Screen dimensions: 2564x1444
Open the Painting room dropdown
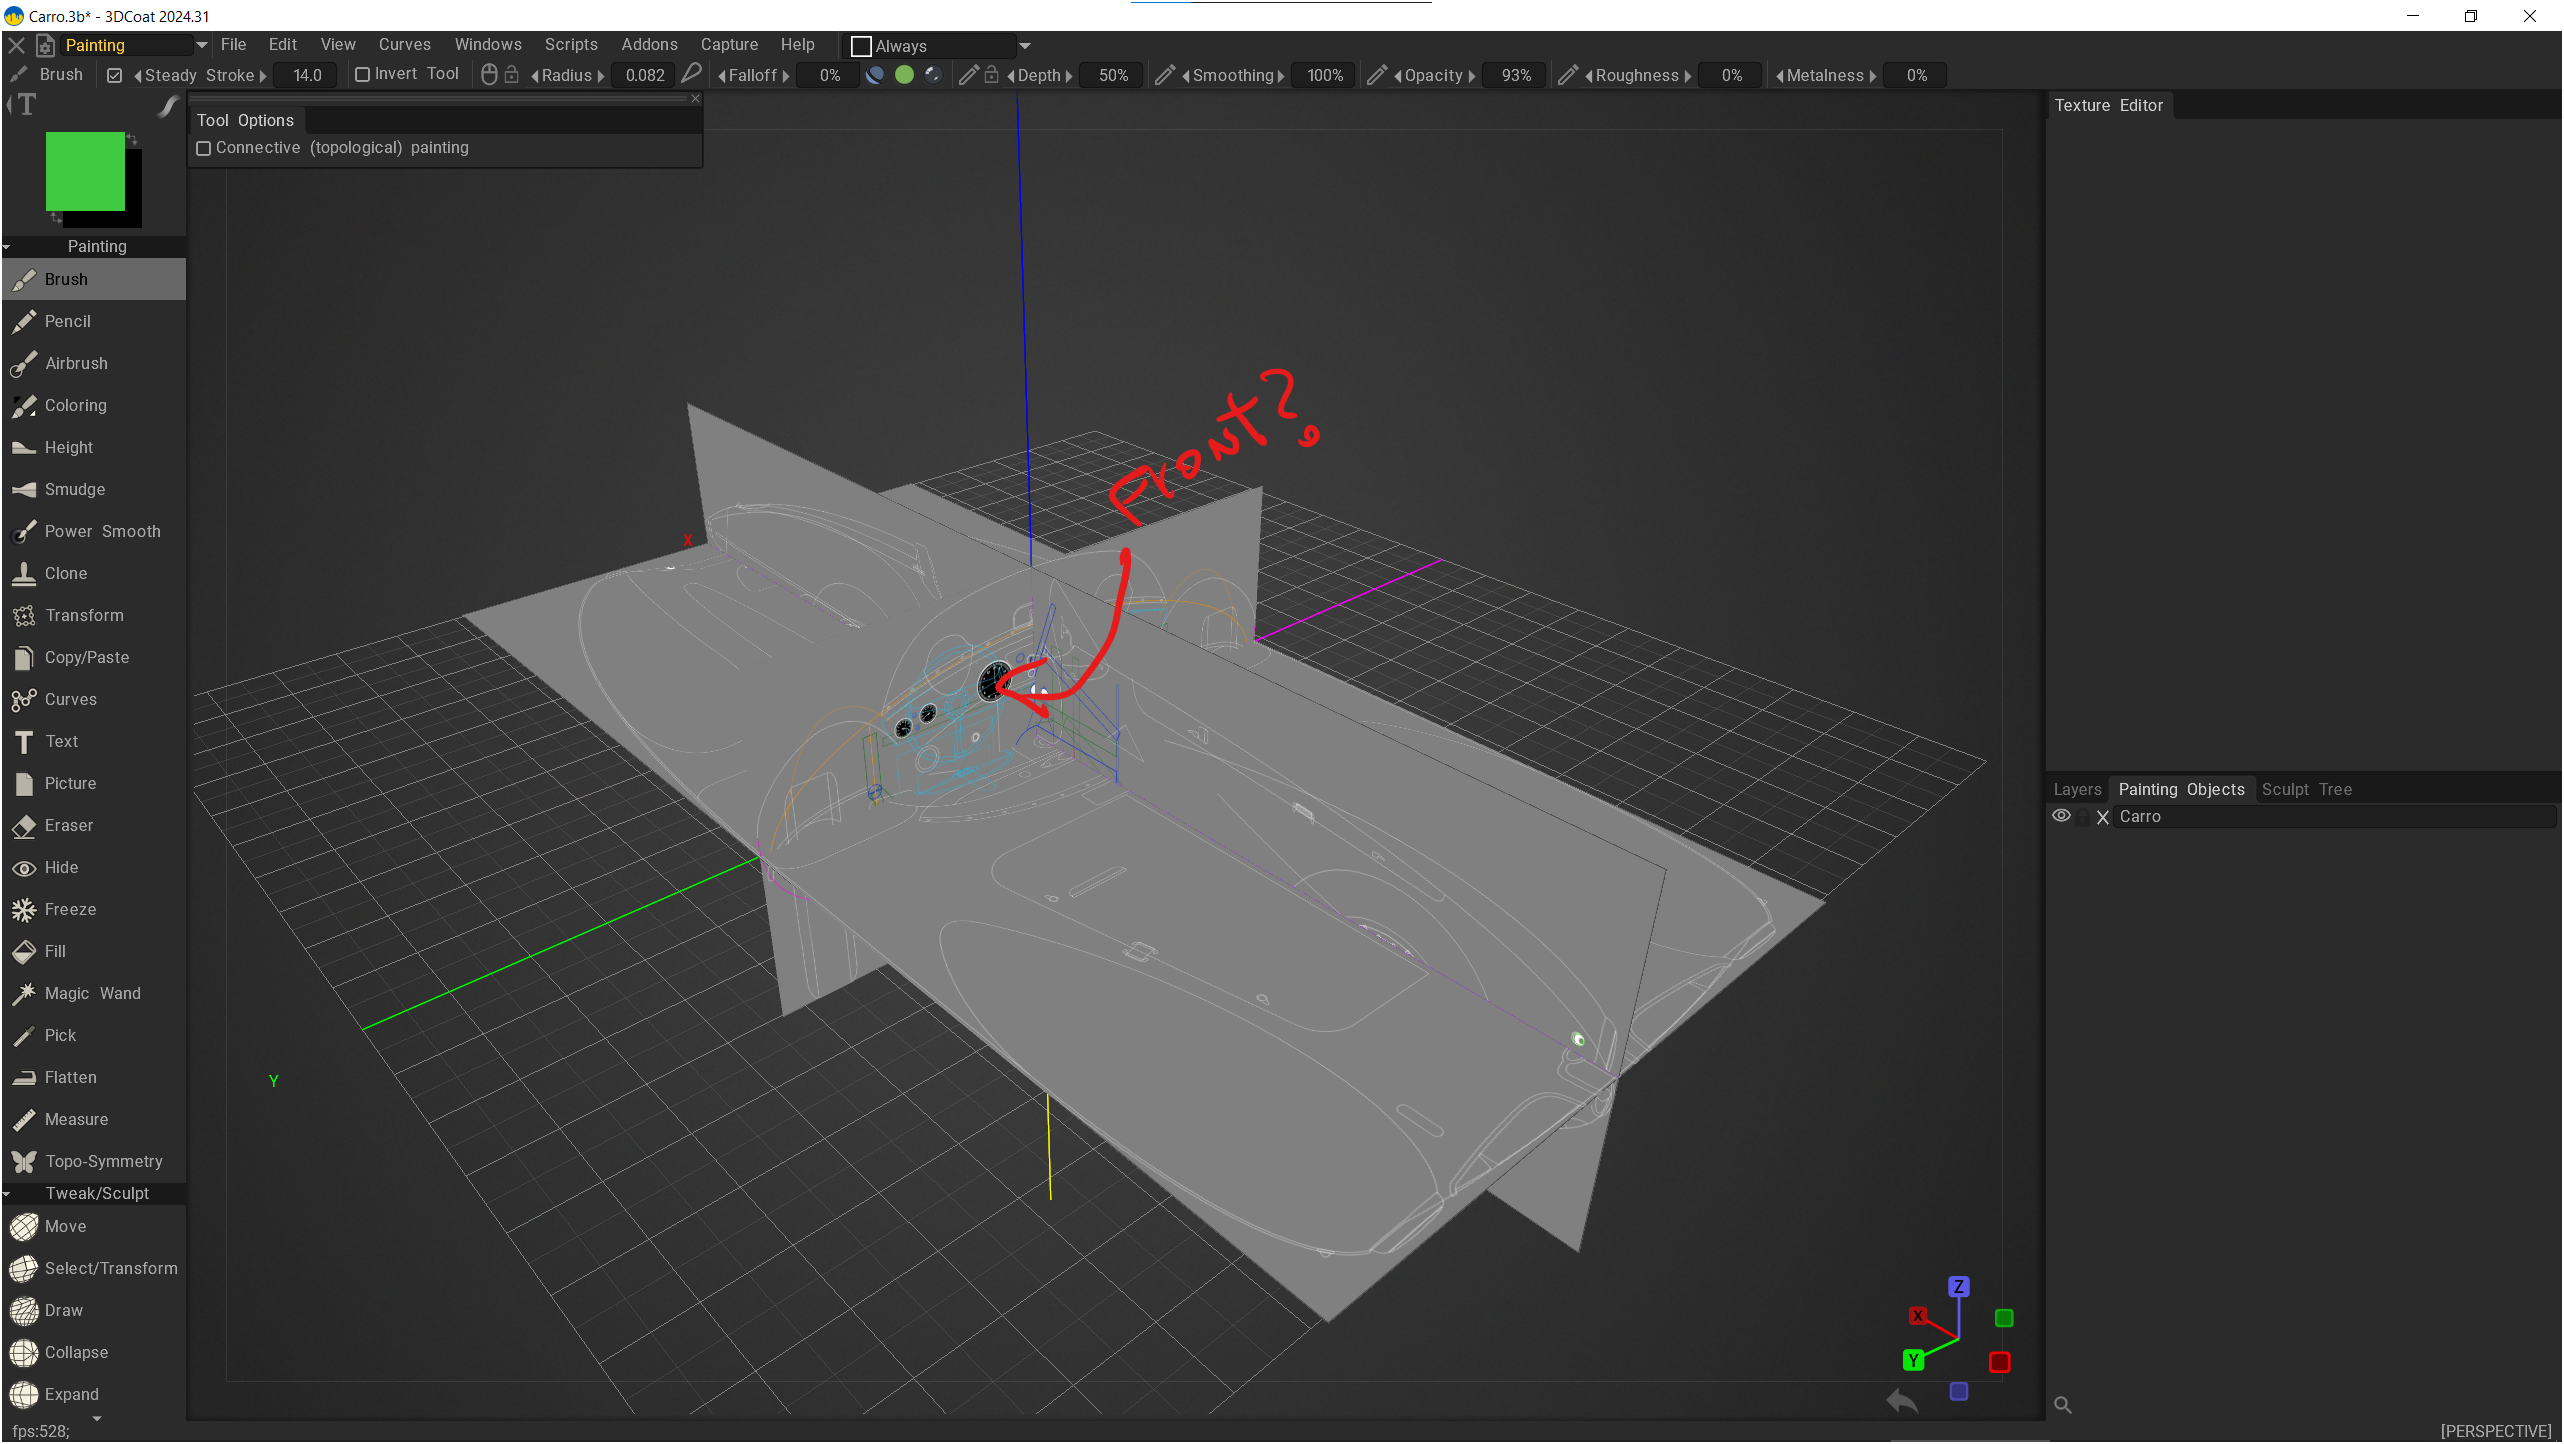(x=201, y=45)
